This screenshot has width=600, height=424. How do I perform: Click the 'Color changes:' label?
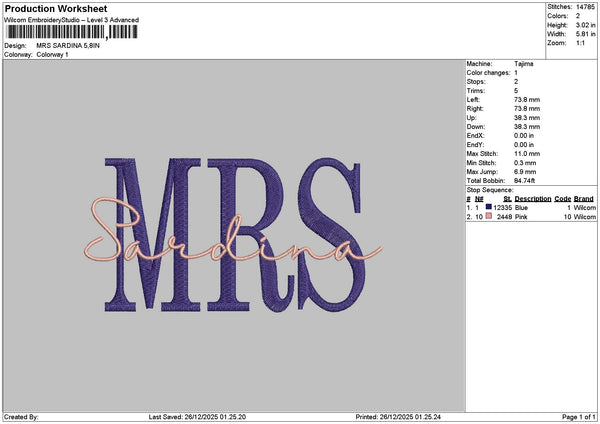[x=488, y=73]
